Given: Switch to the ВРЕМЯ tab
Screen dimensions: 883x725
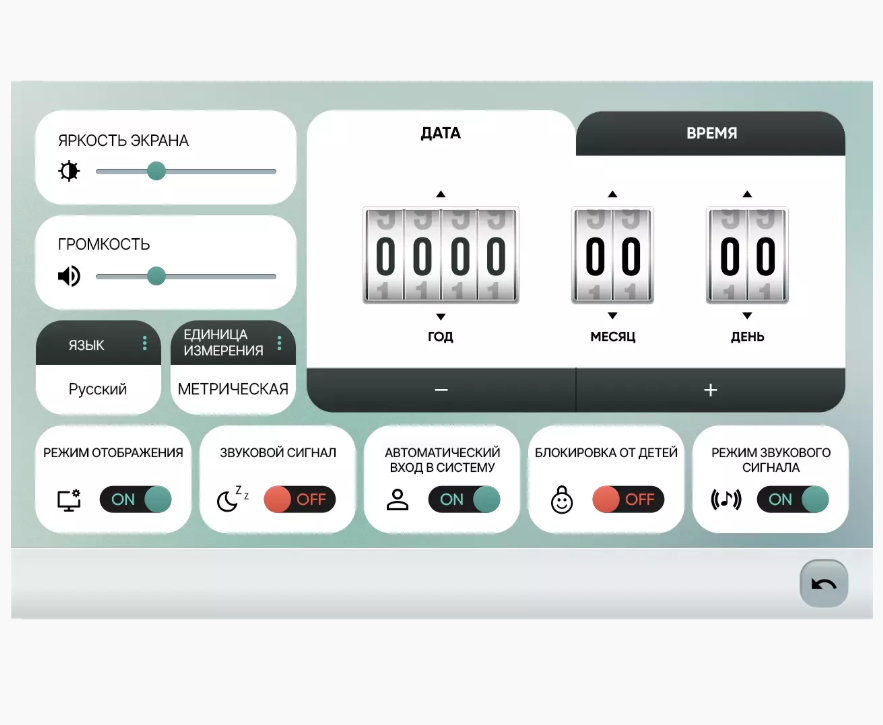Looking at the screenshot, I should click(x=711, y=133).
